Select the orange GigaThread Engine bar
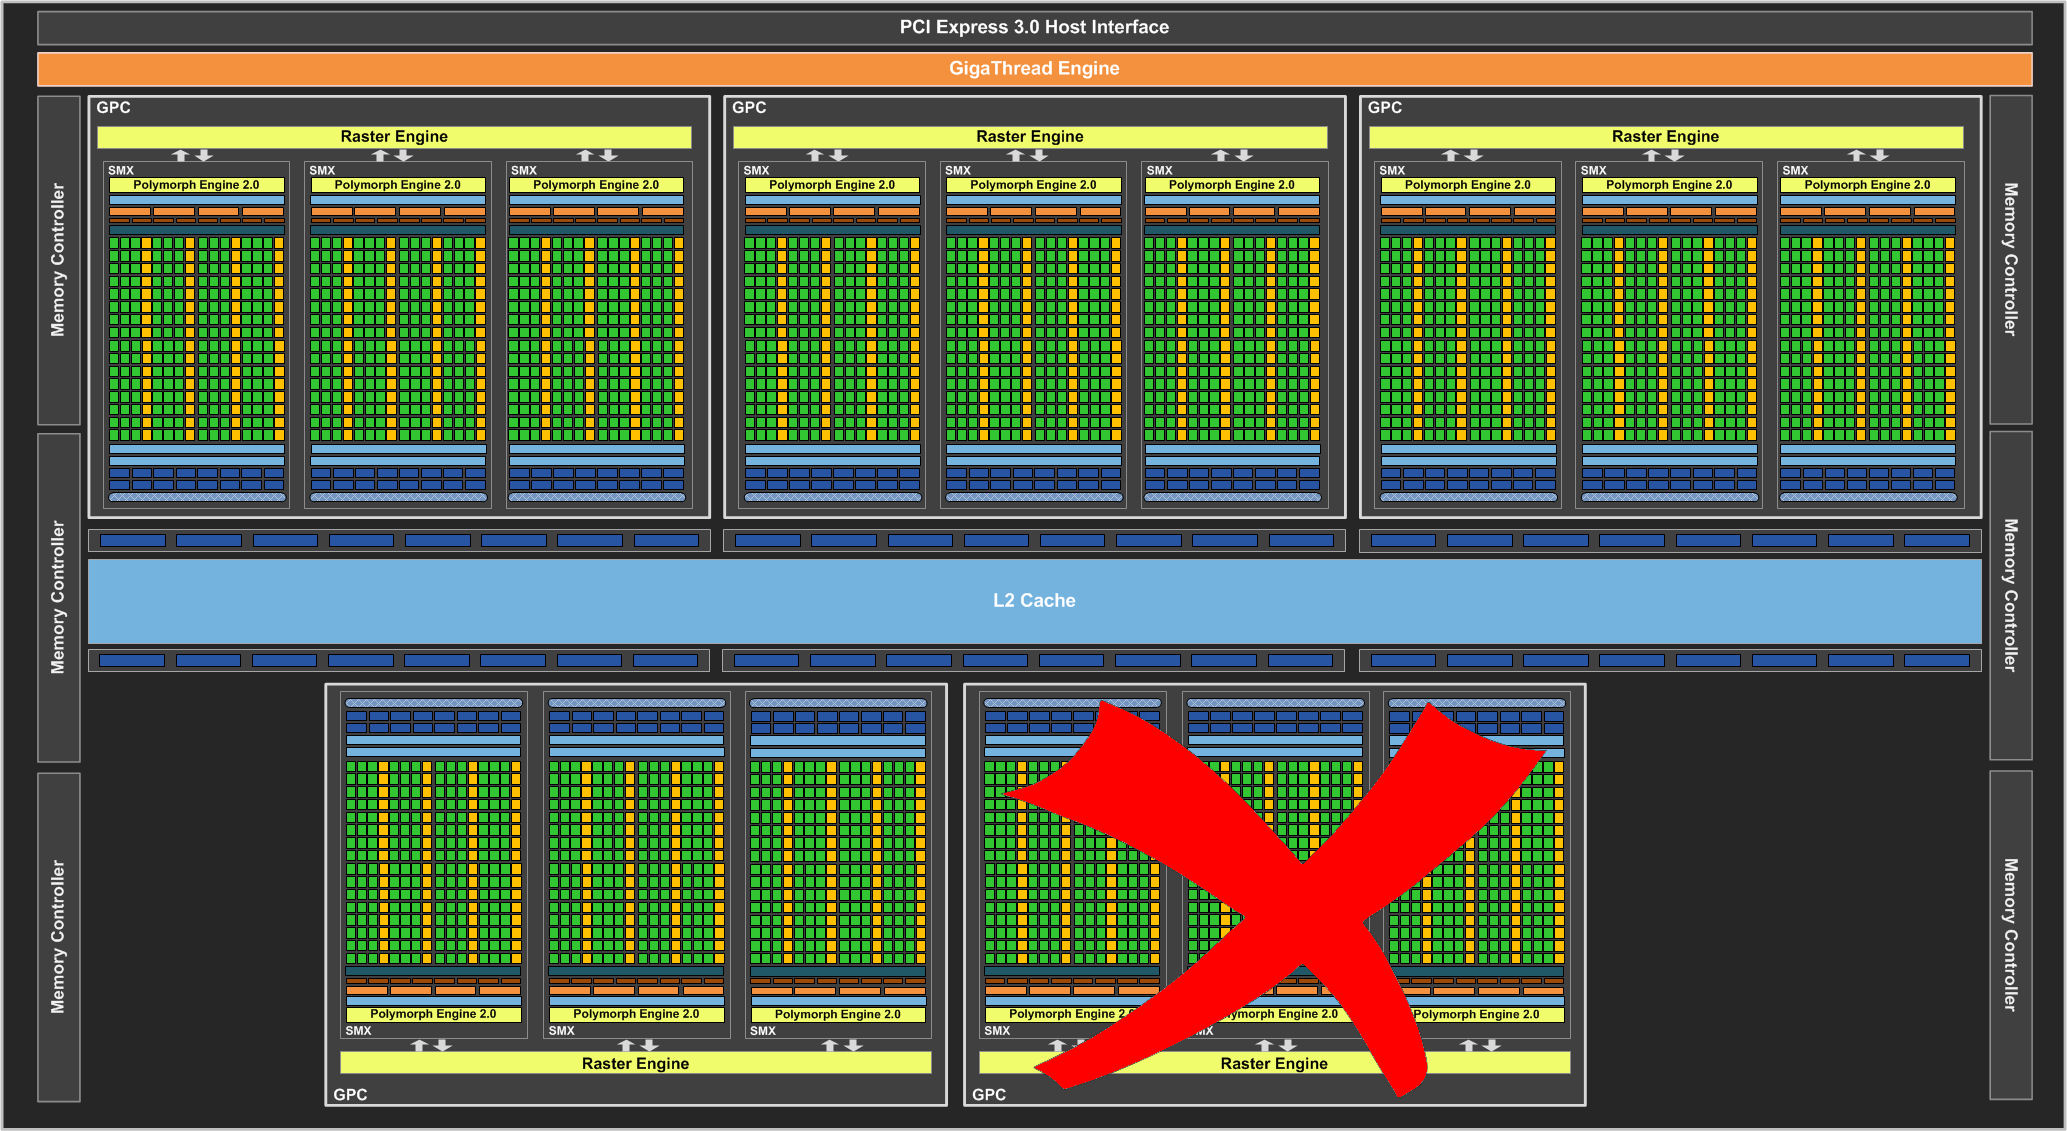 [1034, 69]
